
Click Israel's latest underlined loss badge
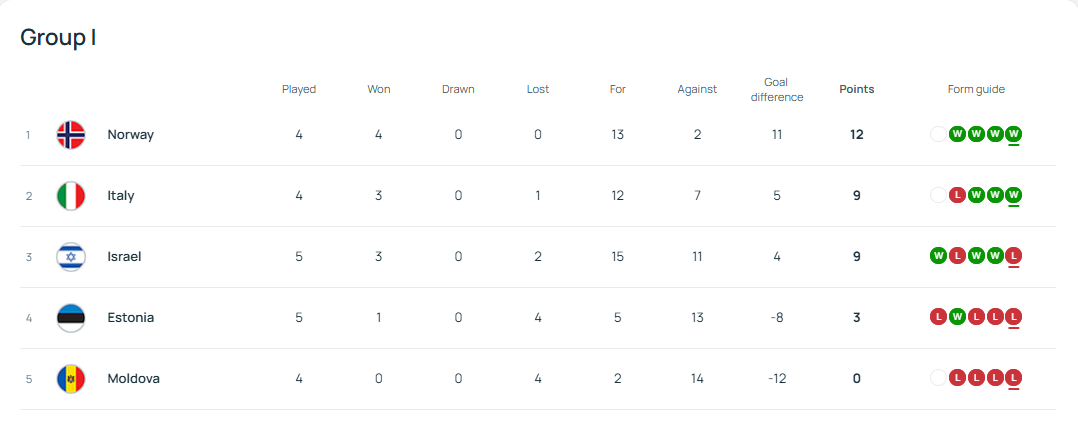1014,256
